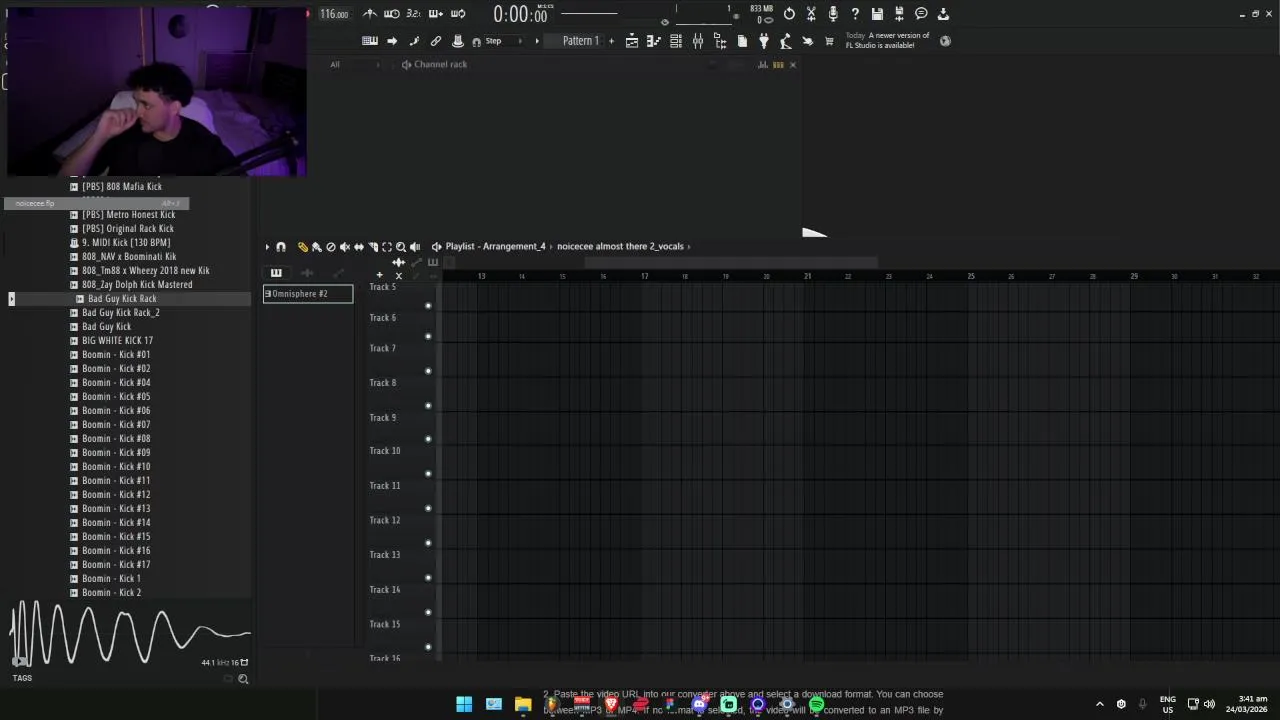
Task: Click the undo history circular arrow icon
Action: coord(789,14)
